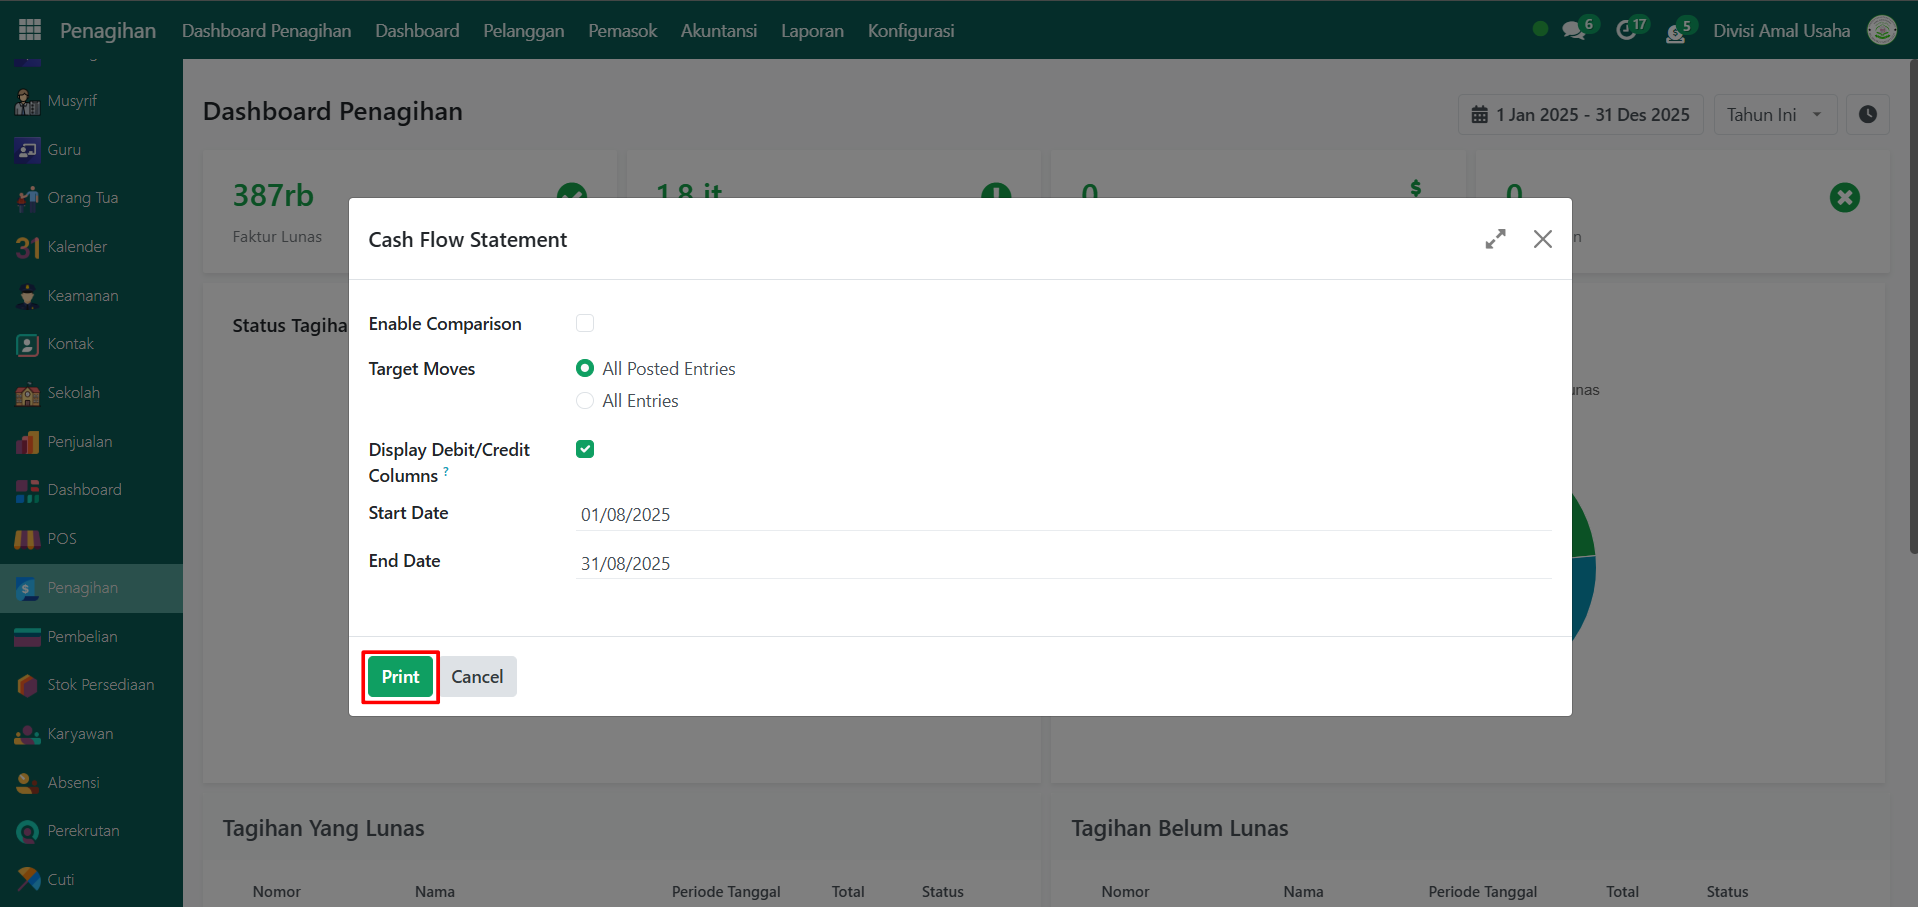Enable the Enable Comparison checkbox
Viewport: 1918px width, 907px height.
(x=585, y=323)
